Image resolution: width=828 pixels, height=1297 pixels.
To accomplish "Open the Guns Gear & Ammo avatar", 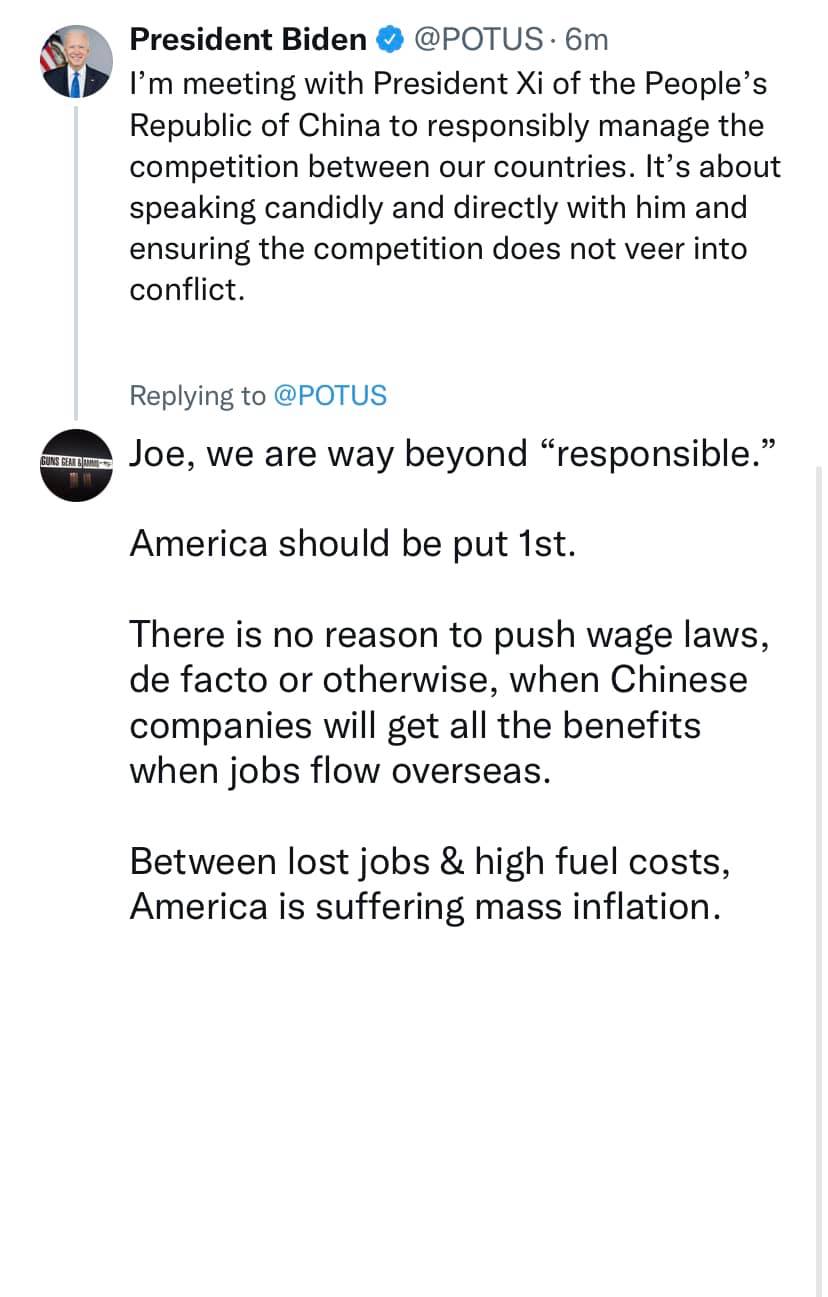I will pos(76,466).
